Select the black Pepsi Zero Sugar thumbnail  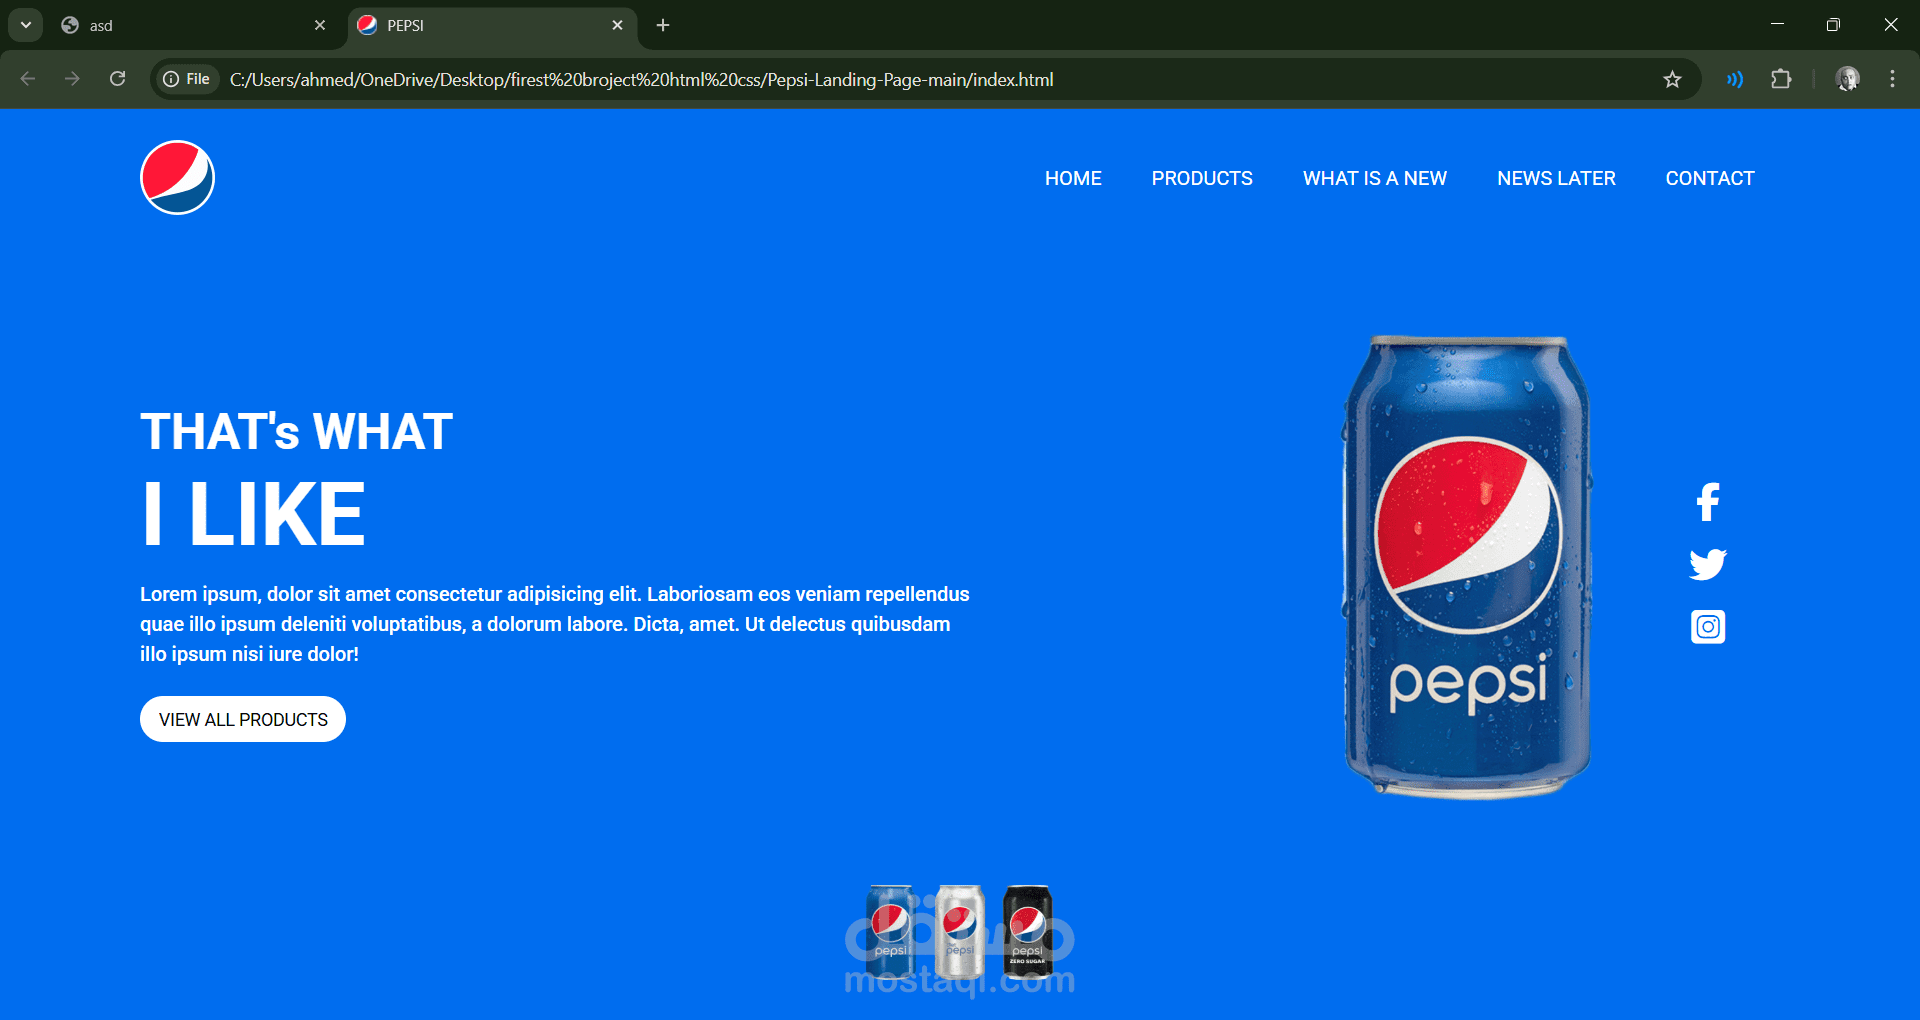pyautogui.click(x=1028, y=931)
